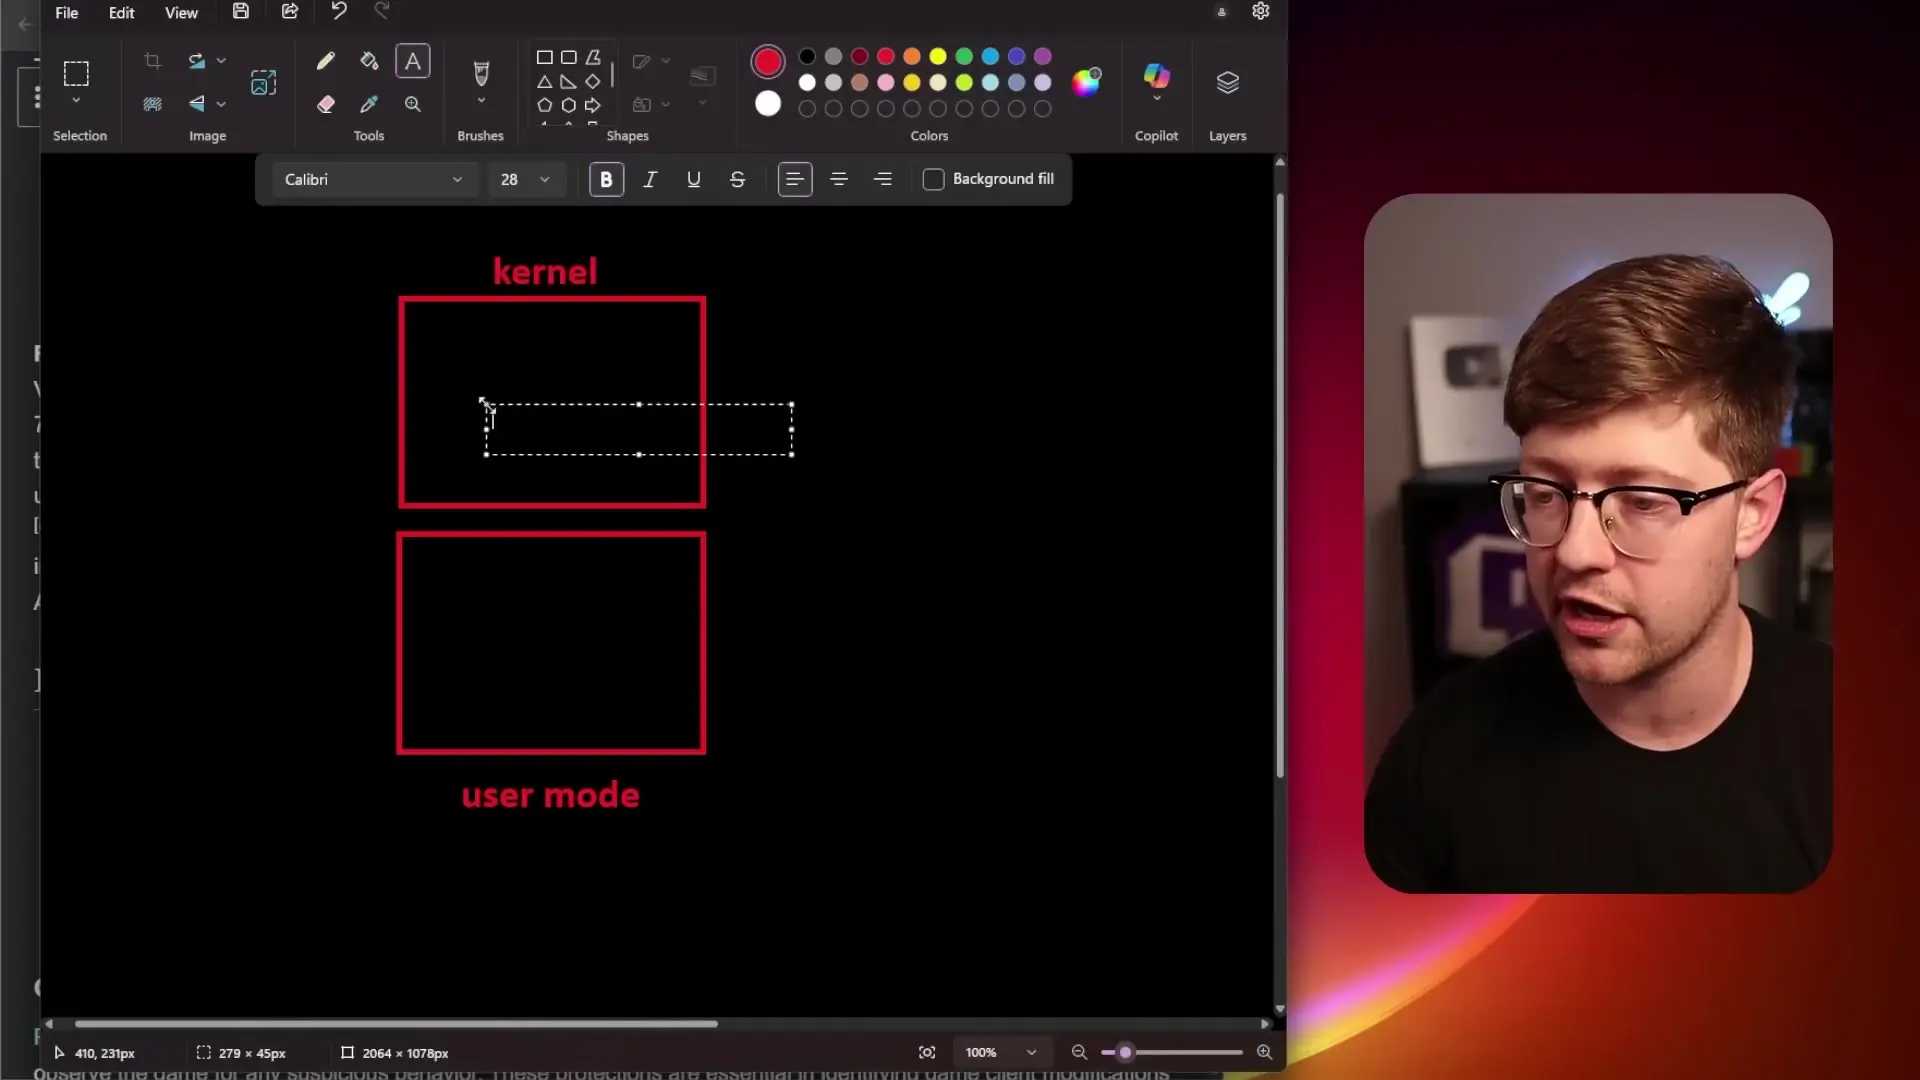Align text center
The image size is (1920, 1080).
[x=839, y=179]
